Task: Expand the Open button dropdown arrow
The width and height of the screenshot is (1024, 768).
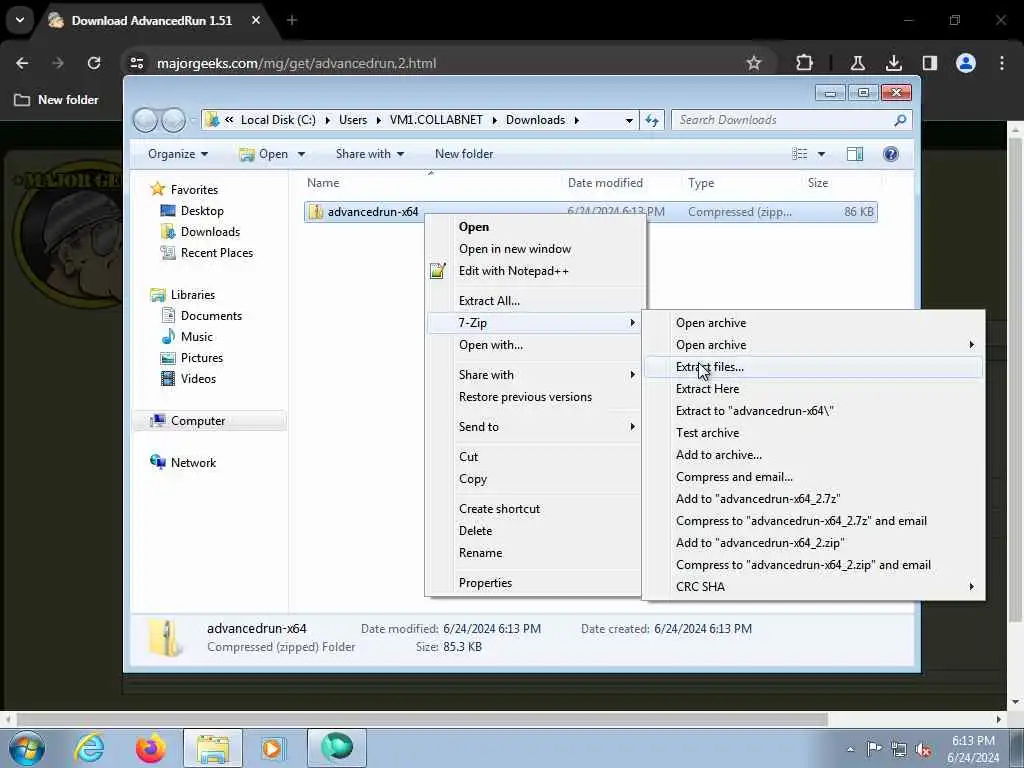Action: coord(301,154)
